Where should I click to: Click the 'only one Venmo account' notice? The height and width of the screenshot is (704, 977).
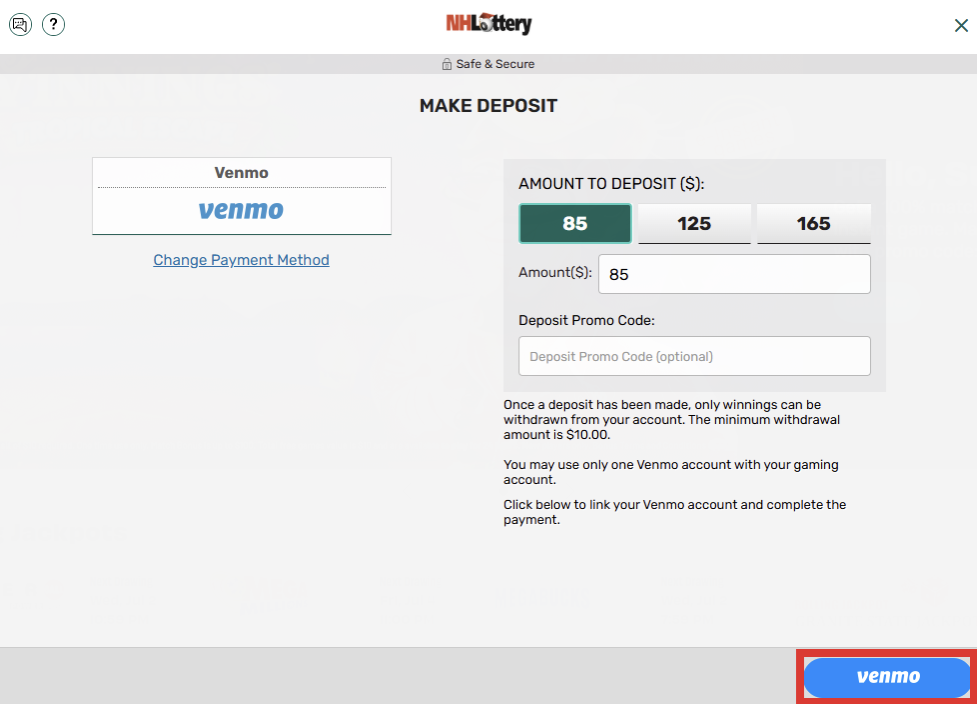pos(671,472)
